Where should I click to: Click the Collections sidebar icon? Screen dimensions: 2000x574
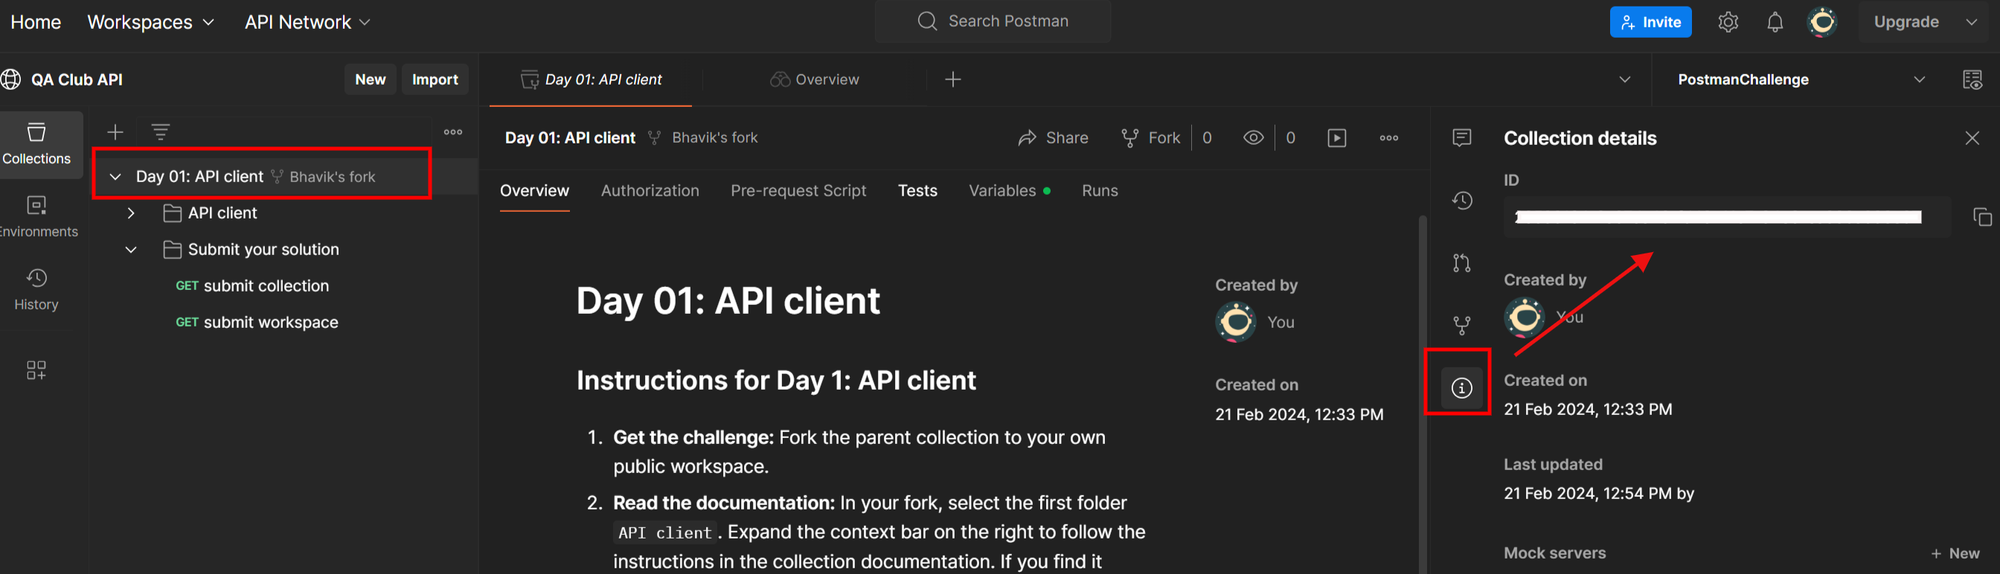[37, 144]
